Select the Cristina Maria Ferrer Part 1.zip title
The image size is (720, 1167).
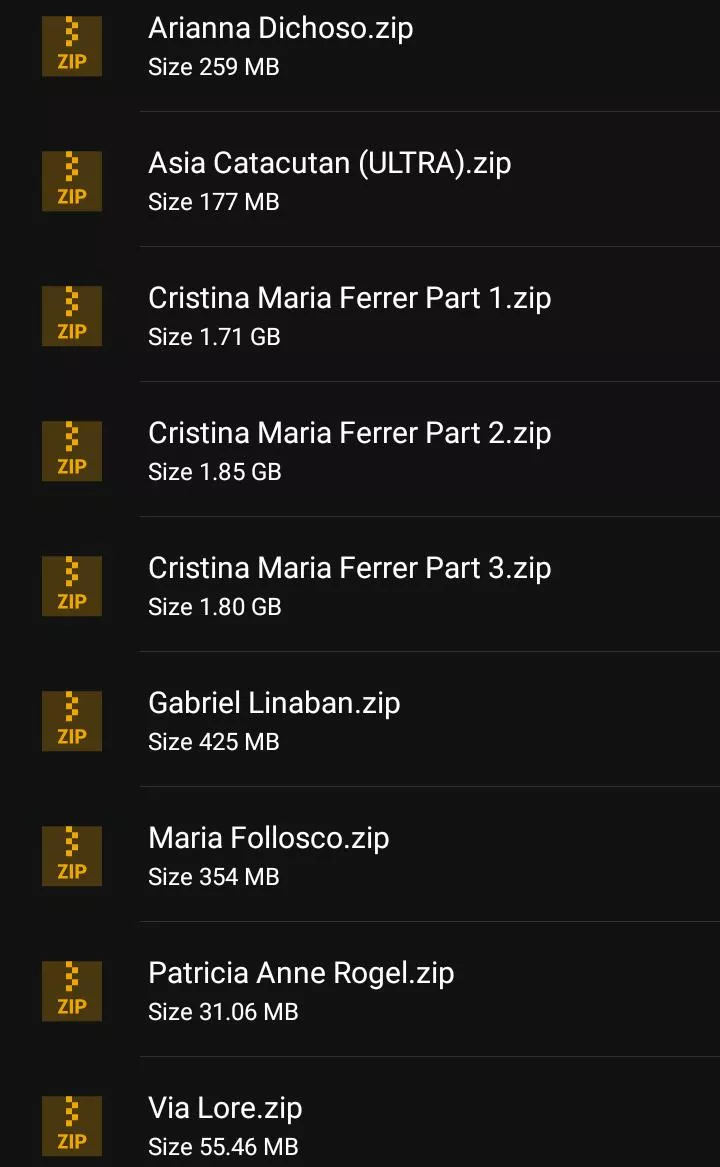click(x=349, y=298)
